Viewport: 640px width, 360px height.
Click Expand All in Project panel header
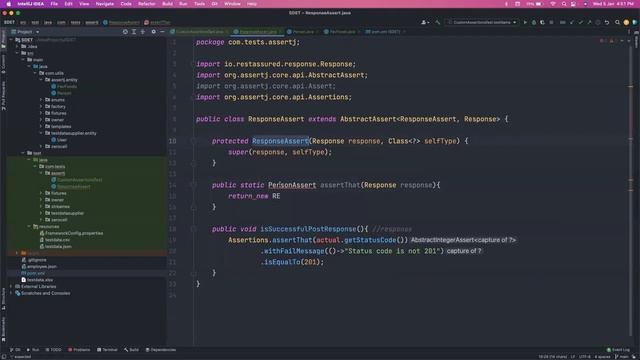[x=134, y=32]
